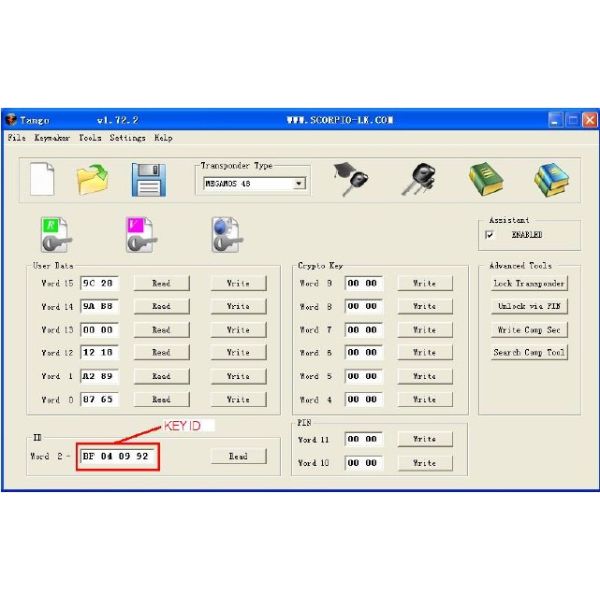Image resolution: width=600 pixels, height=600 pixels.
Task: Click the PIN Word 11 Write button
Action: [x=424, y=439]
